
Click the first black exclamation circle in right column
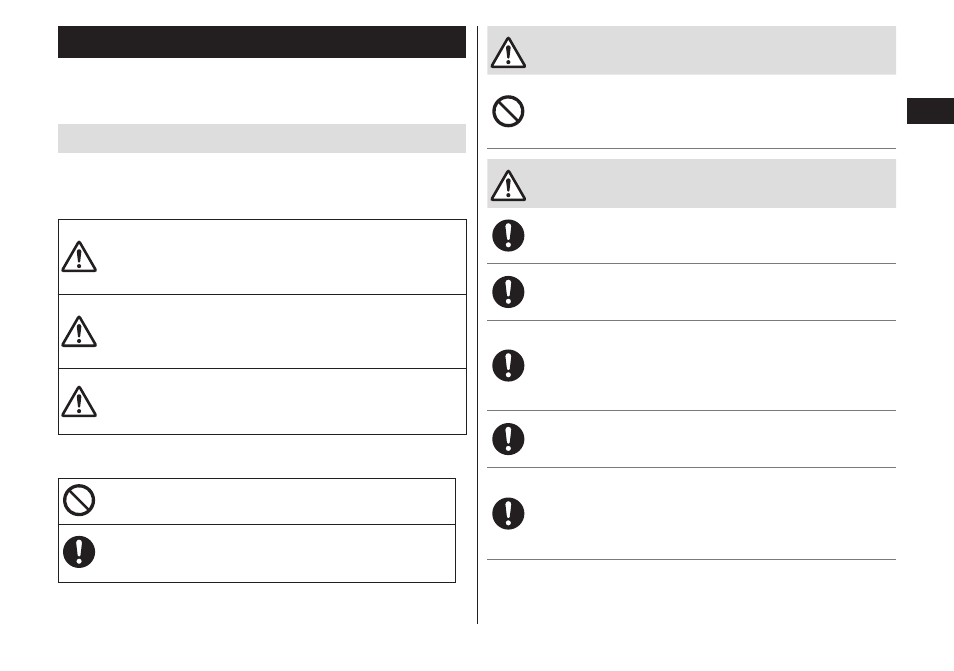pos(508,235)
